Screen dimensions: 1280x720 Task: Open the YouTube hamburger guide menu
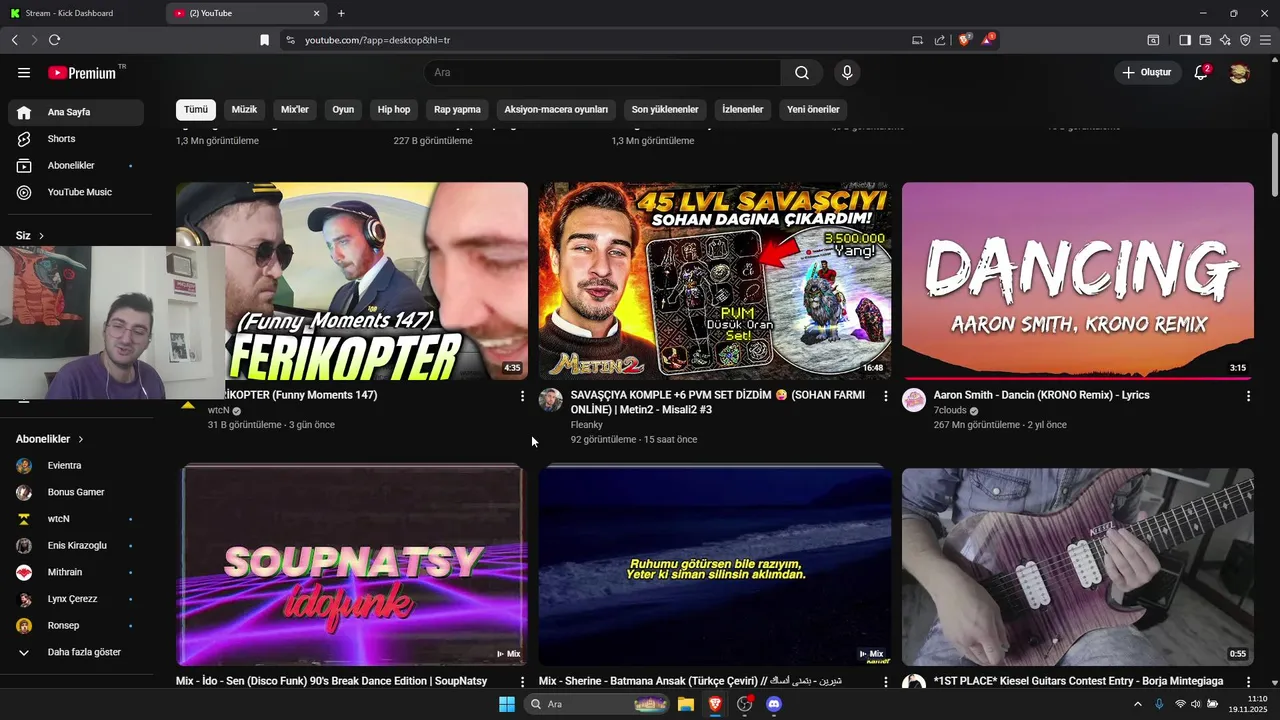24,73
